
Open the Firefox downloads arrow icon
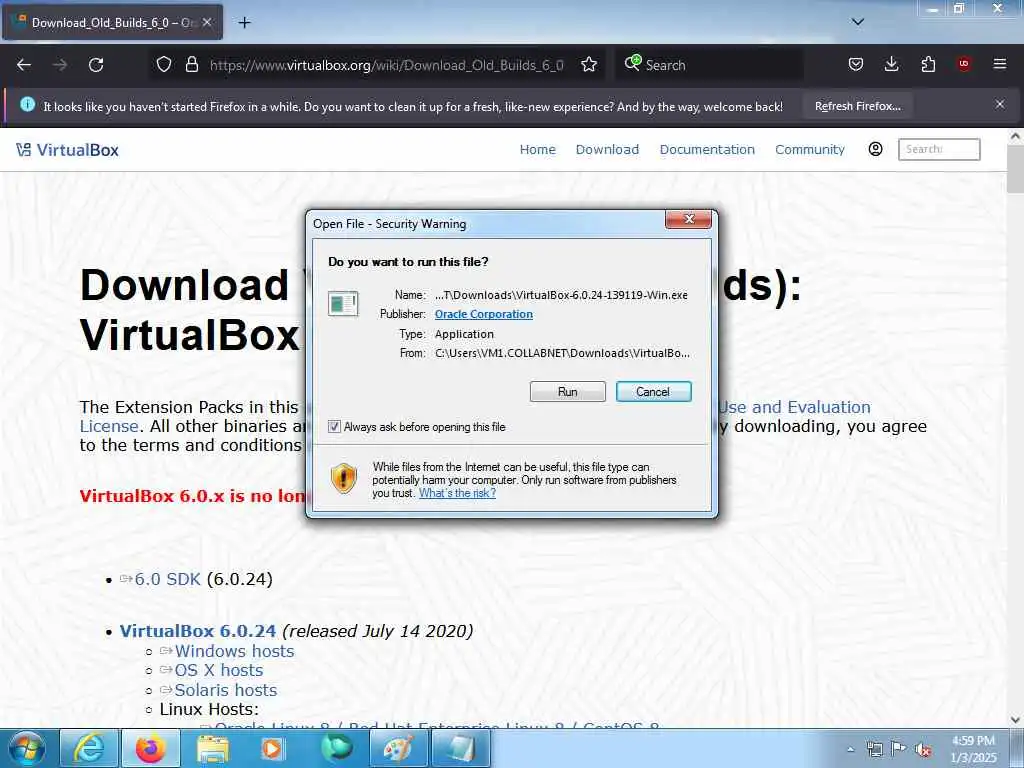(891, 64)
